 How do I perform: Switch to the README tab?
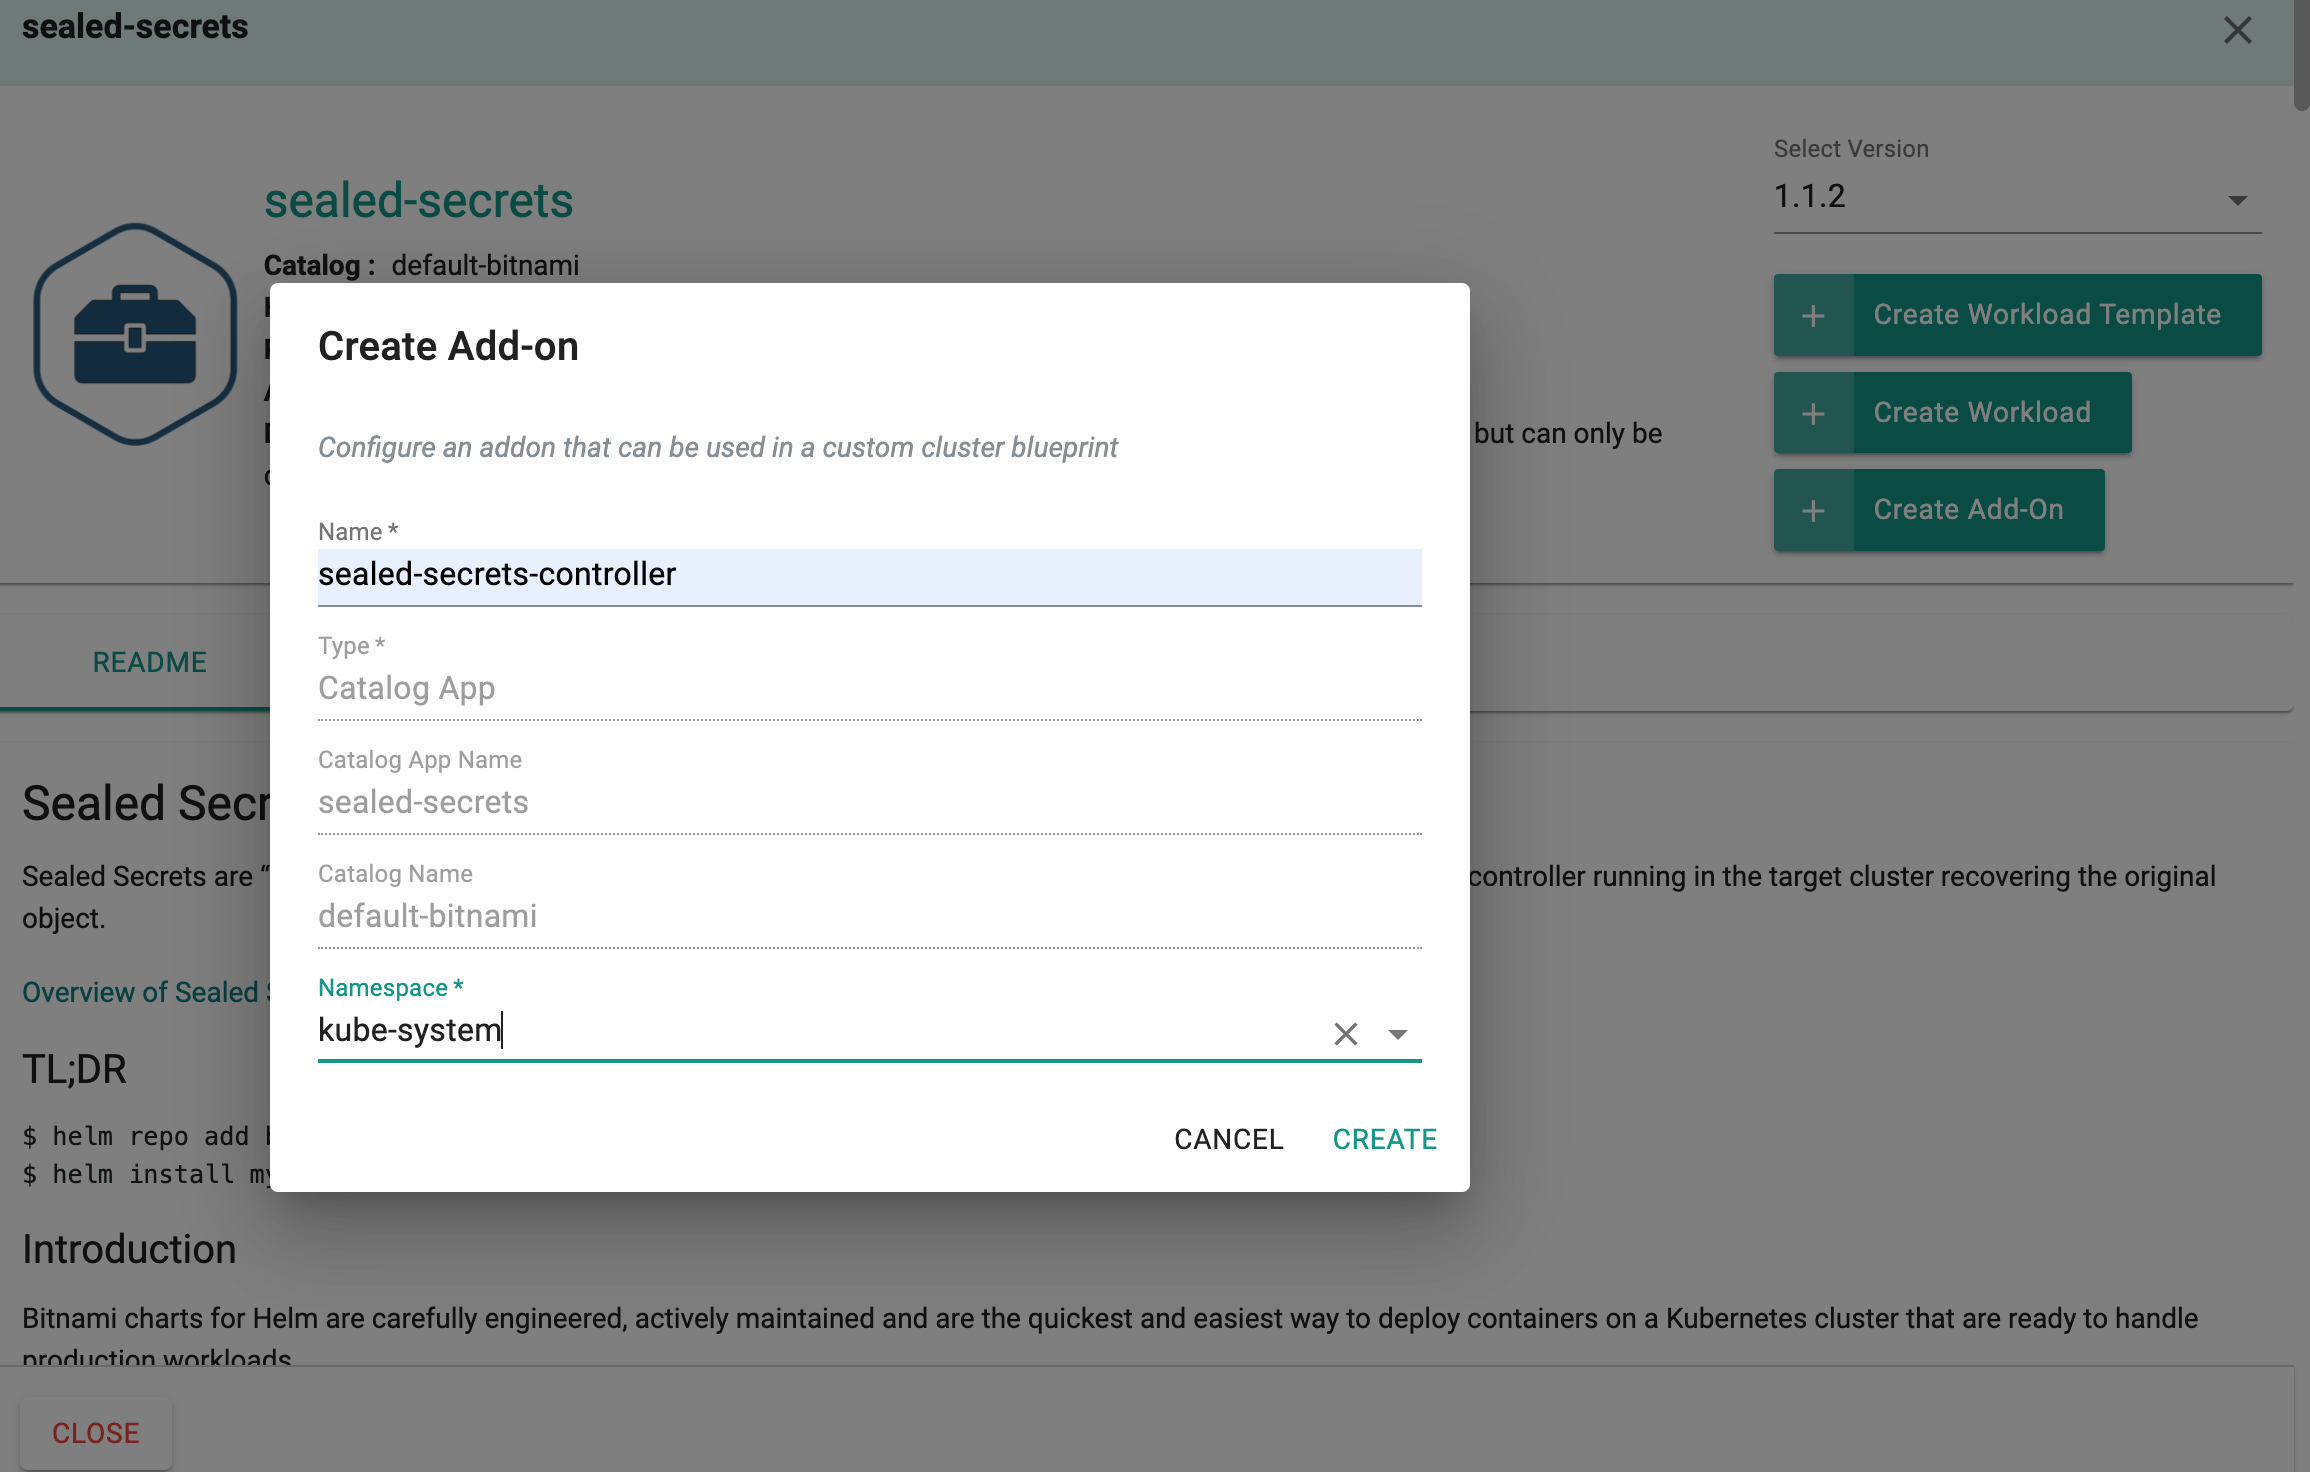(x=149, y=662)
